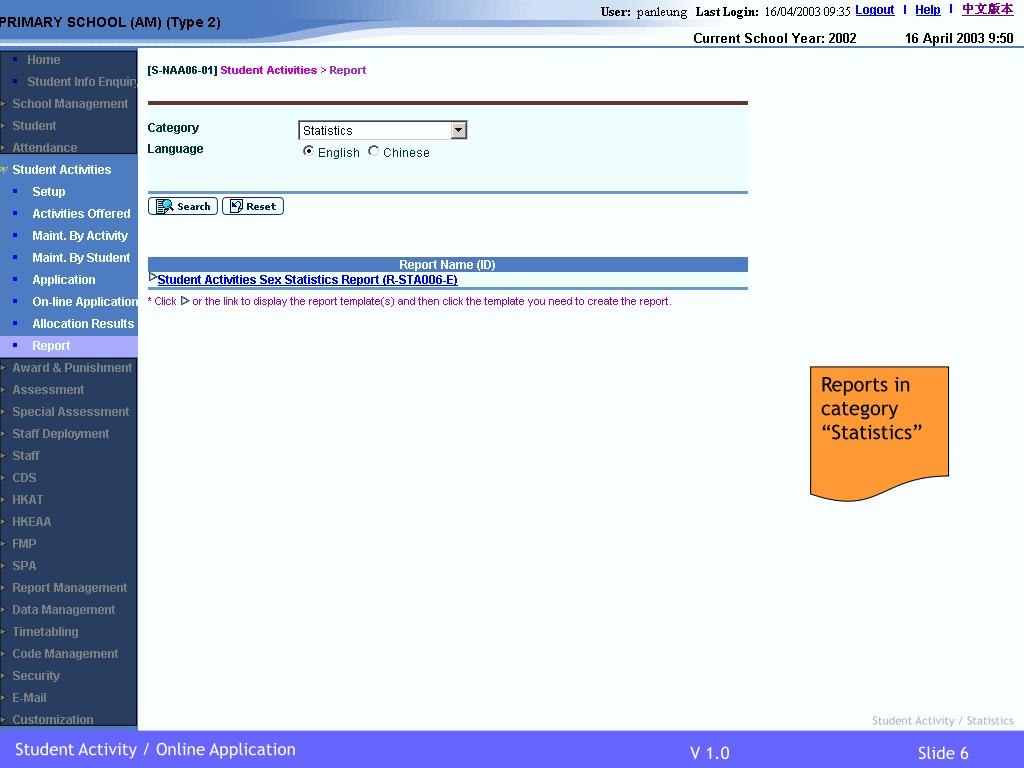Click the Search button
The height and width of the screenshot is (768, 1024).
click(x=183, y=206)
